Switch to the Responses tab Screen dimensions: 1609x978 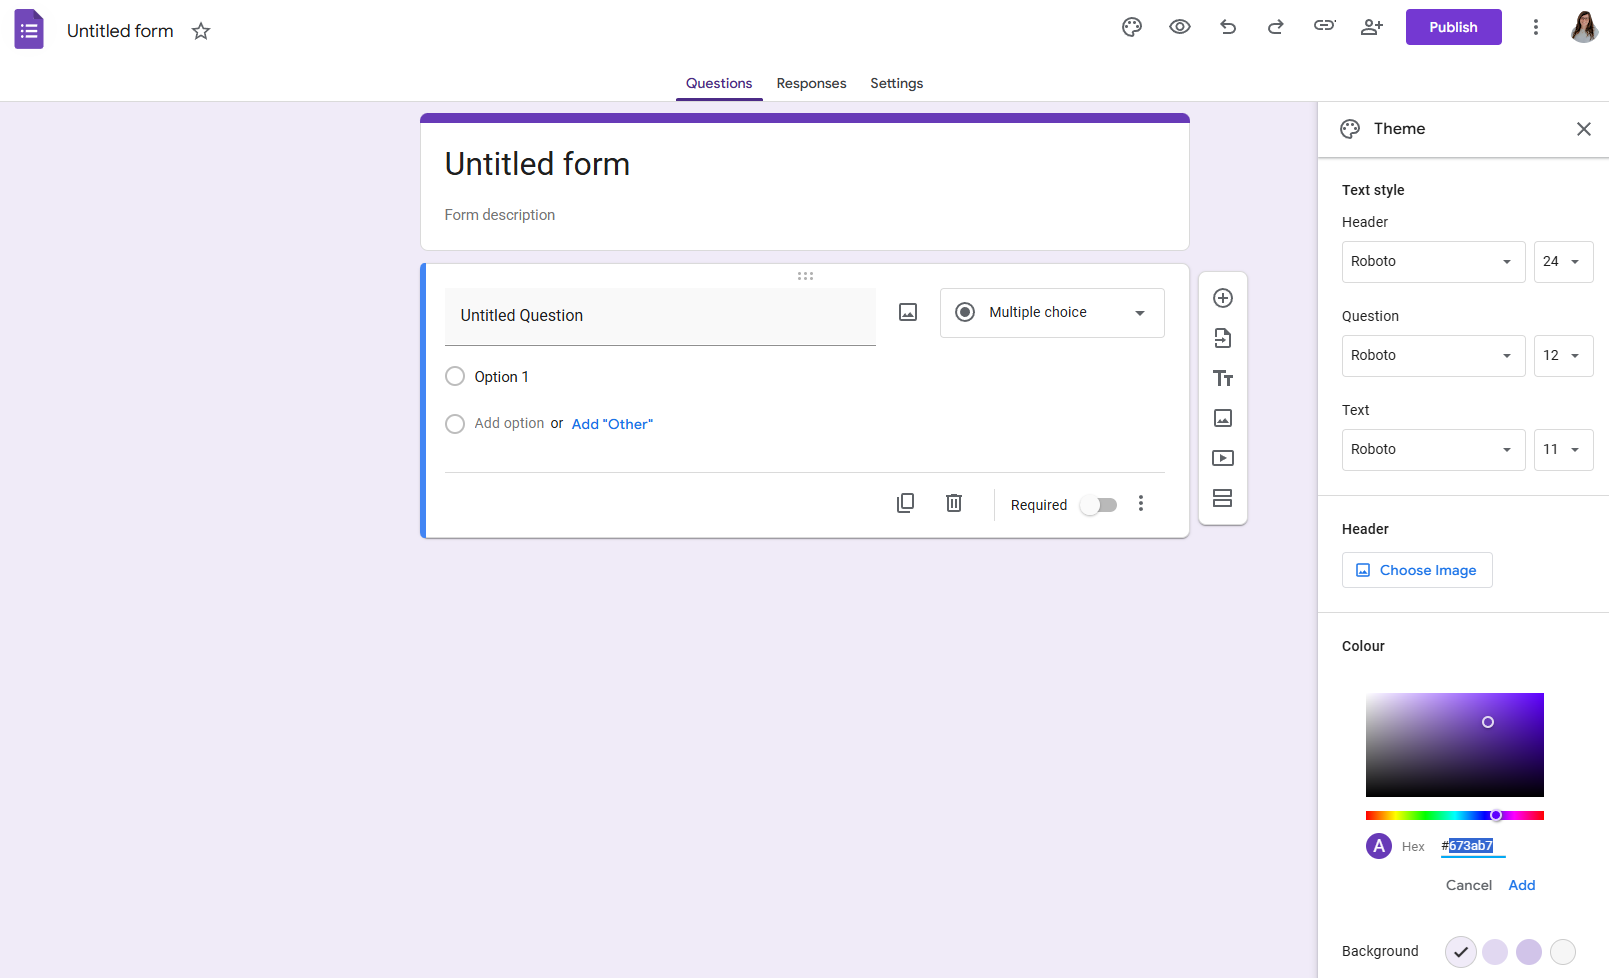tap(811, 83)
